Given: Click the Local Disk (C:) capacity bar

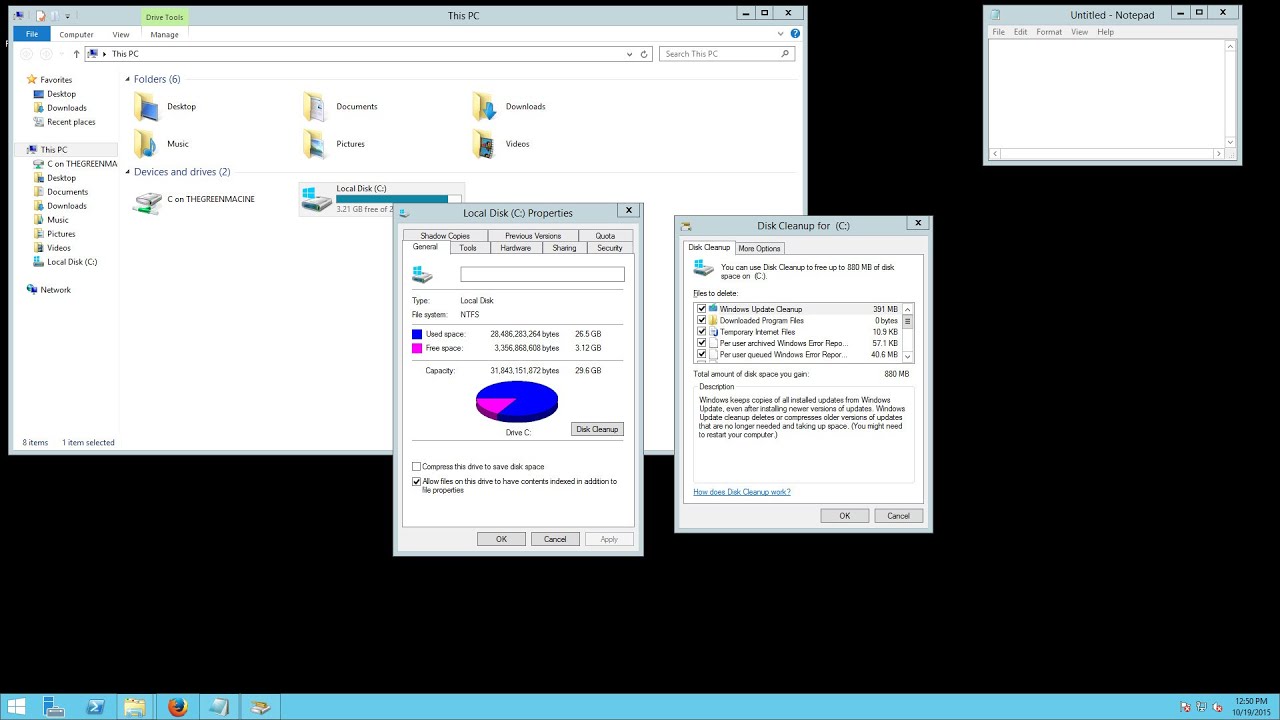Looking at the screenshot, I should point(398,199).
